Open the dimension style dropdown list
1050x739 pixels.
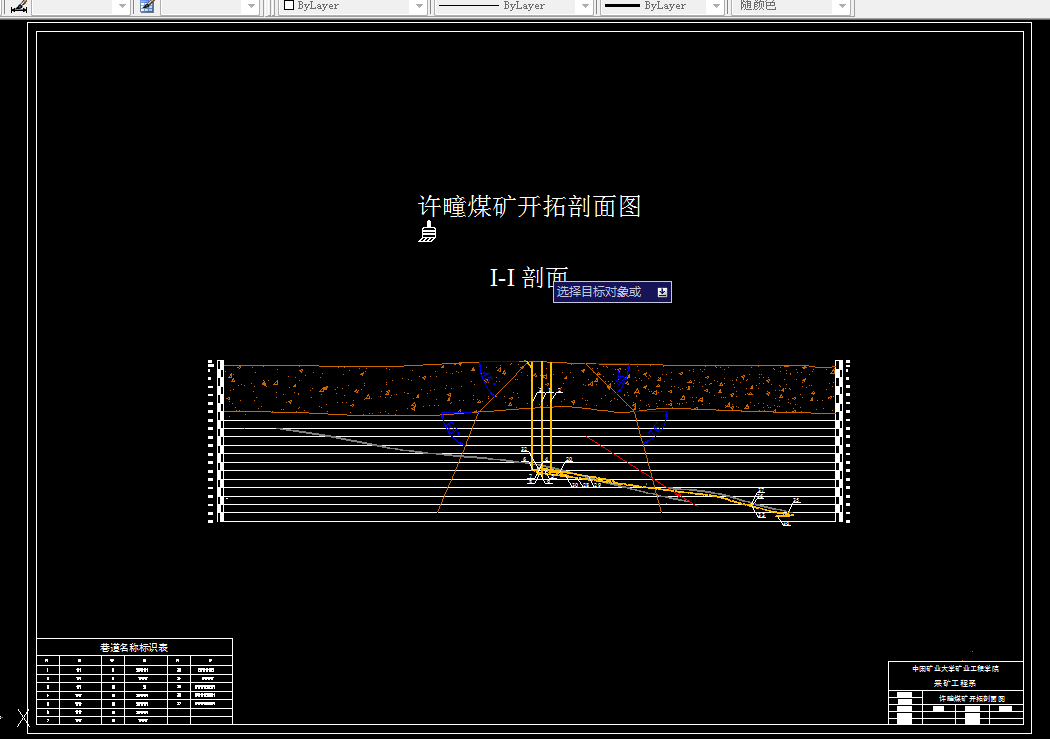coord(121,7)
